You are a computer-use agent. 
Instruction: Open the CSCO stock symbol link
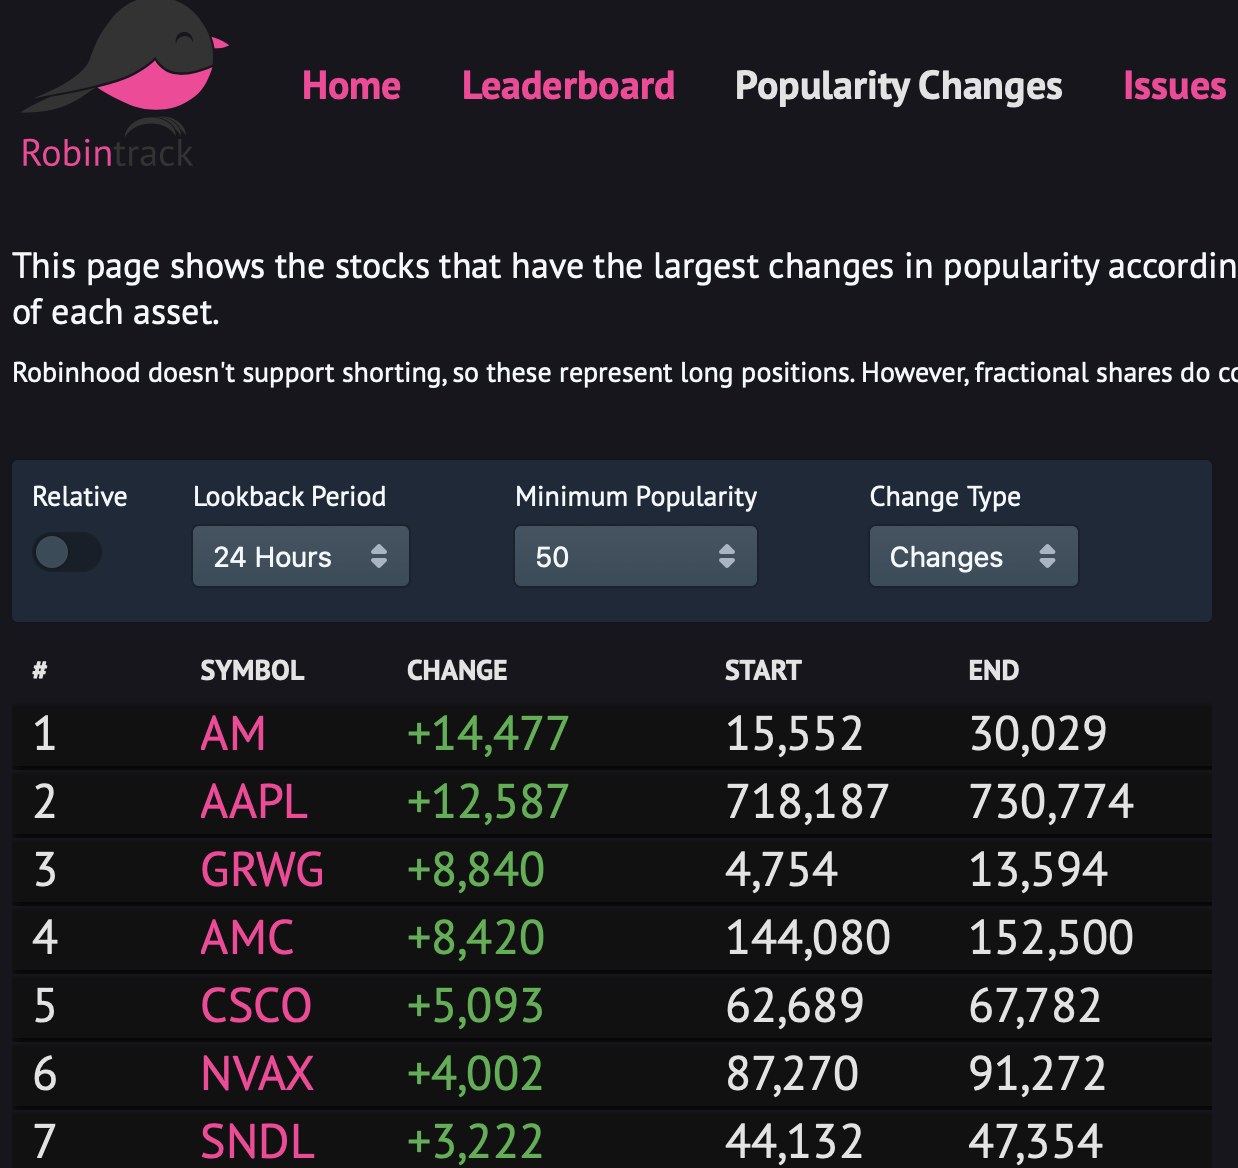pyautogui.click(x=256, y=1006)
